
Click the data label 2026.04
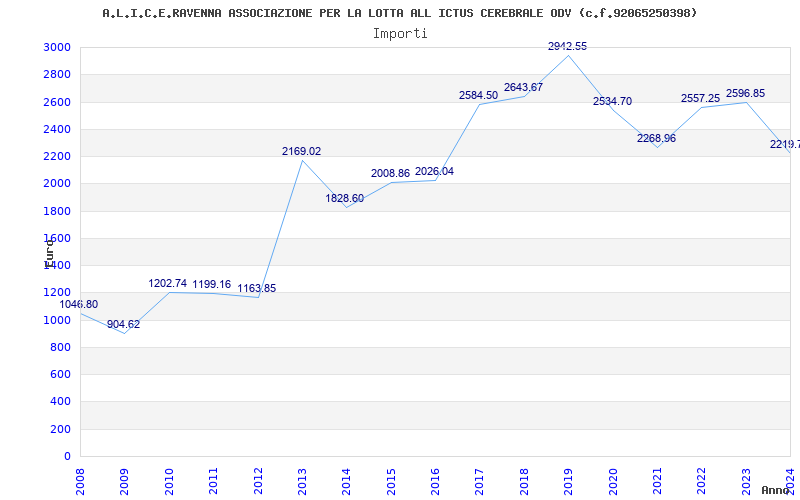[x=434, y=171]
